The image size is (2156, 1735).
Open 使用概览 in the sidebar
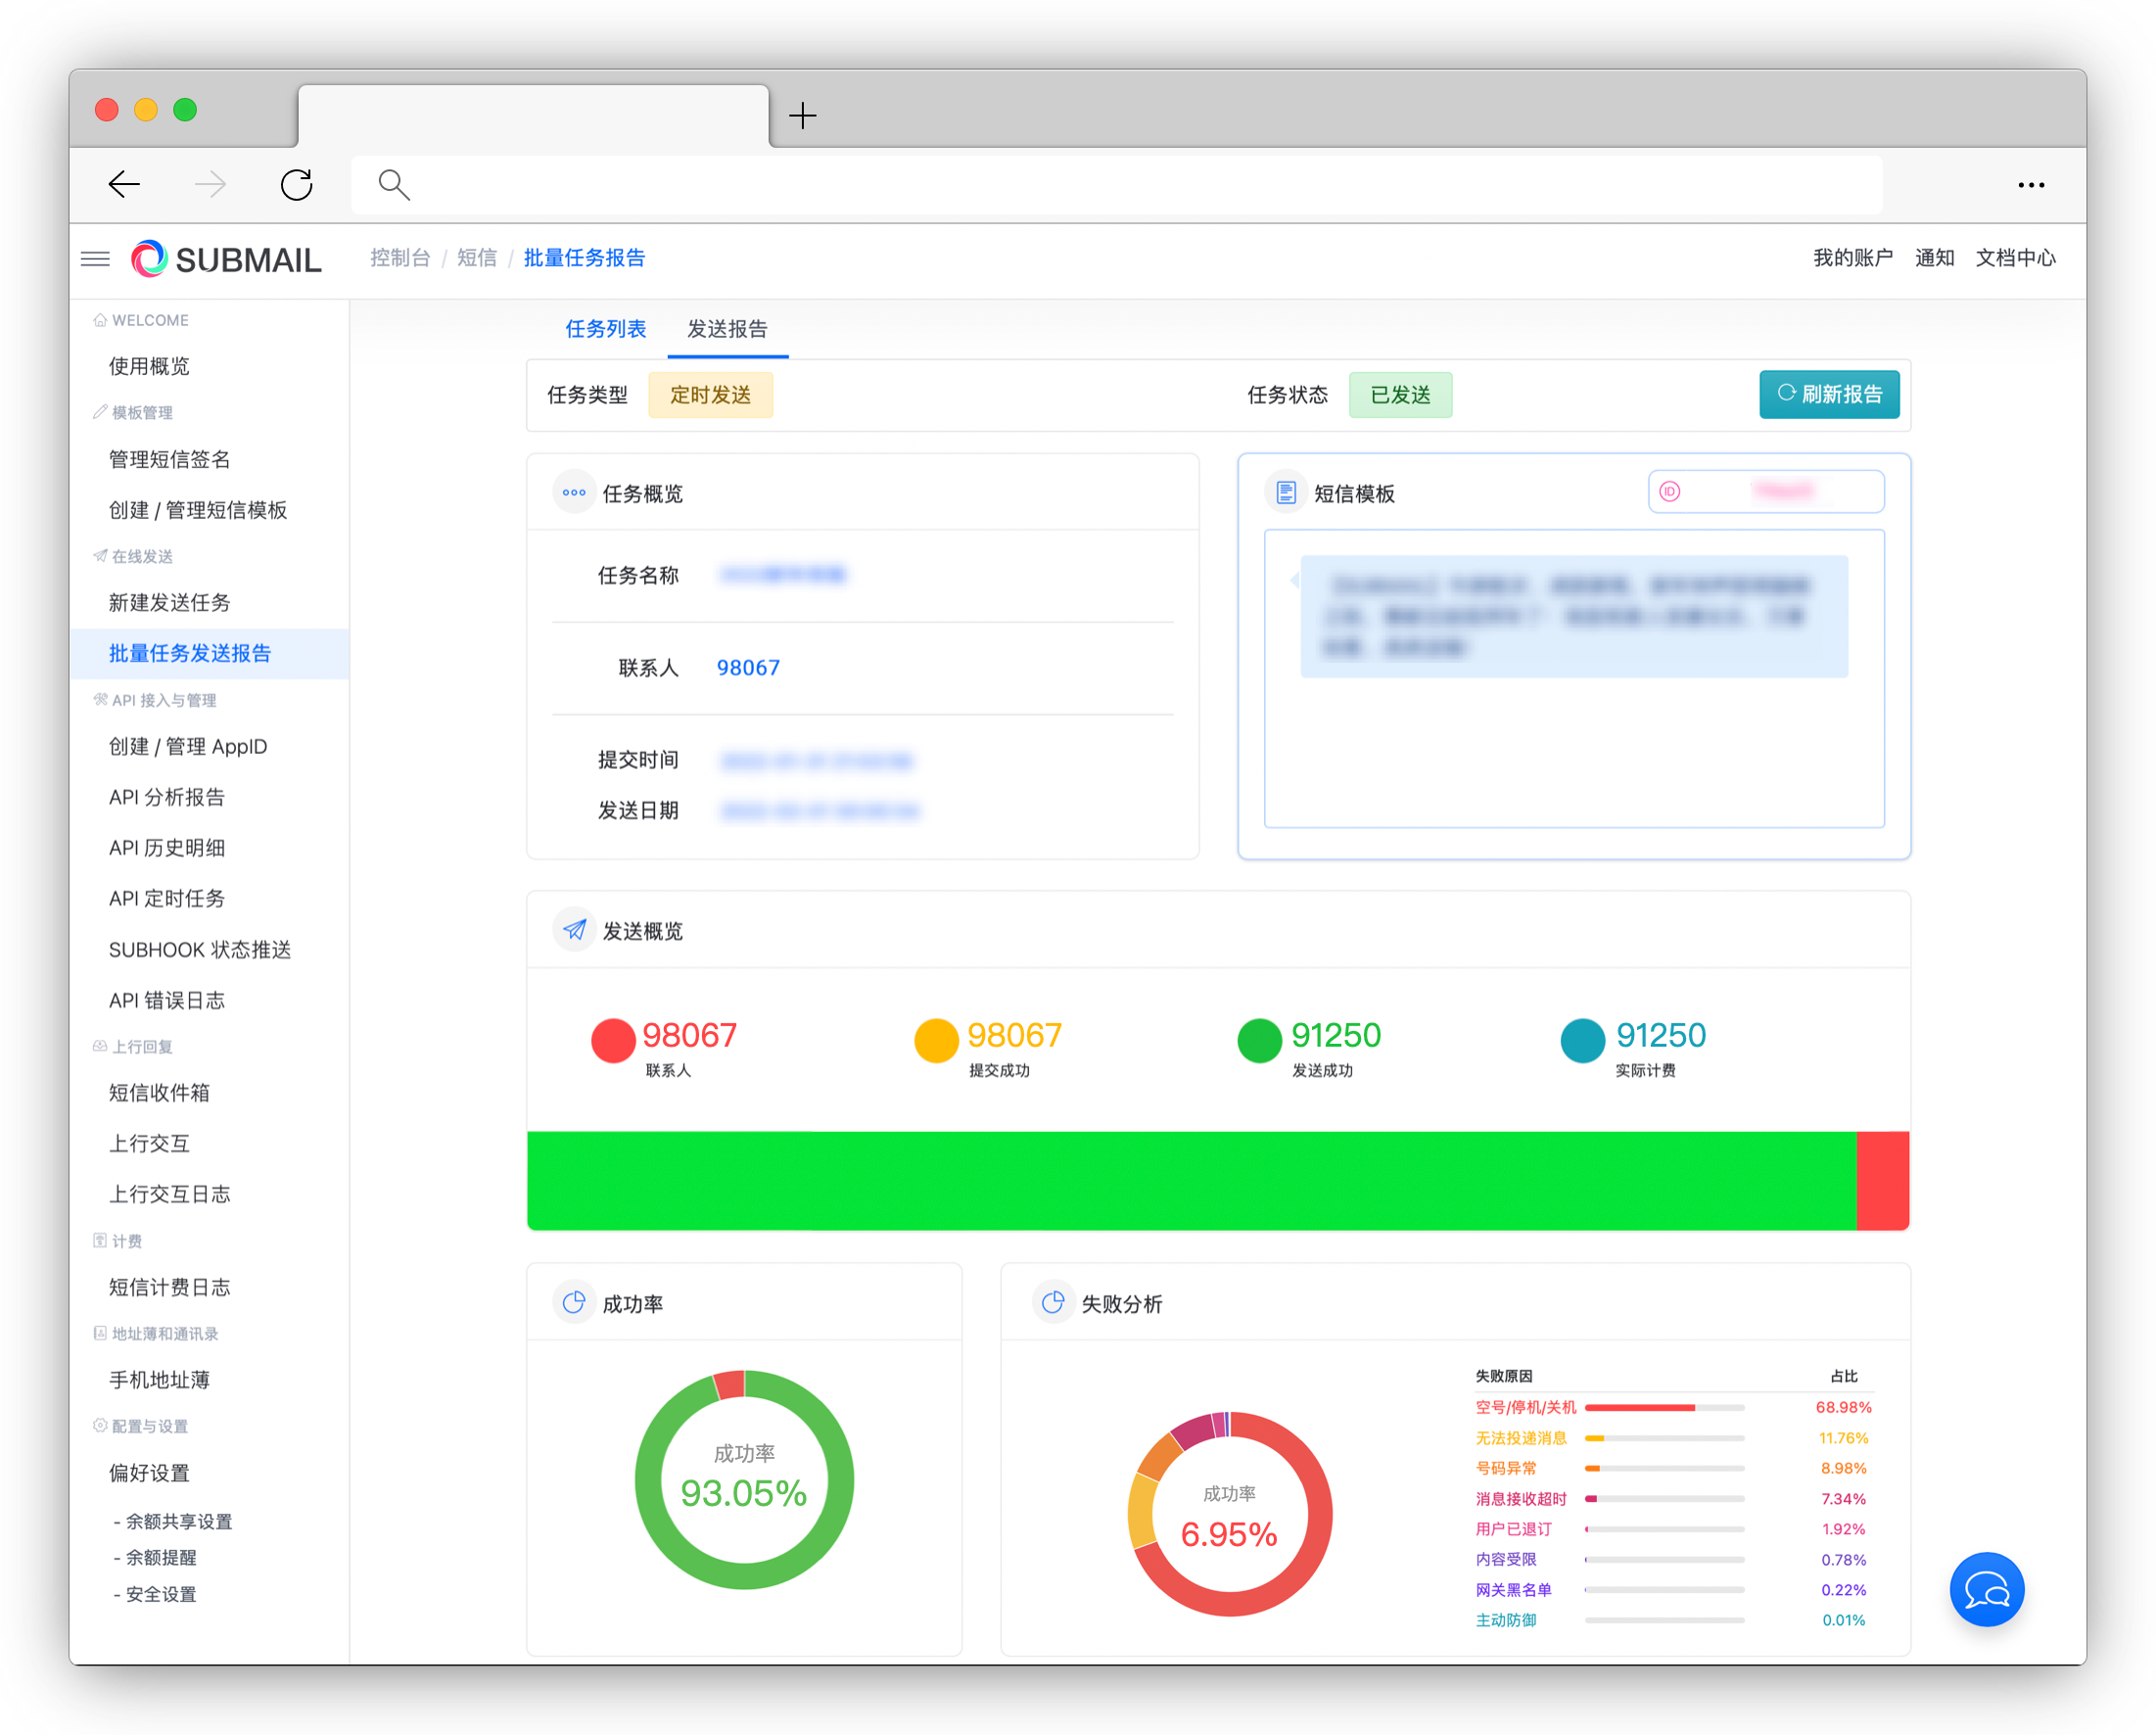149,366
